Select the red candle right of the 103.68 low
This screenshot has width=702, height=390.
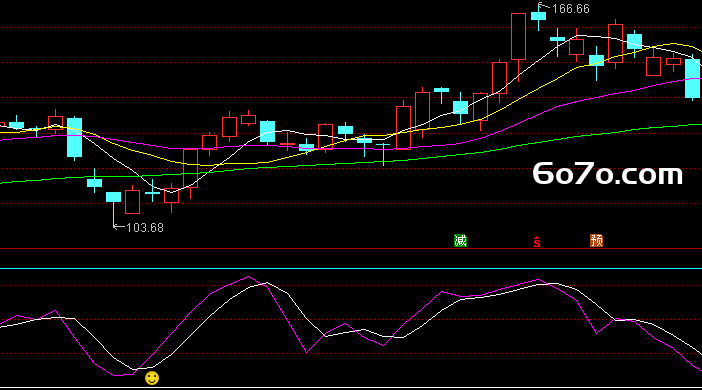133,202
